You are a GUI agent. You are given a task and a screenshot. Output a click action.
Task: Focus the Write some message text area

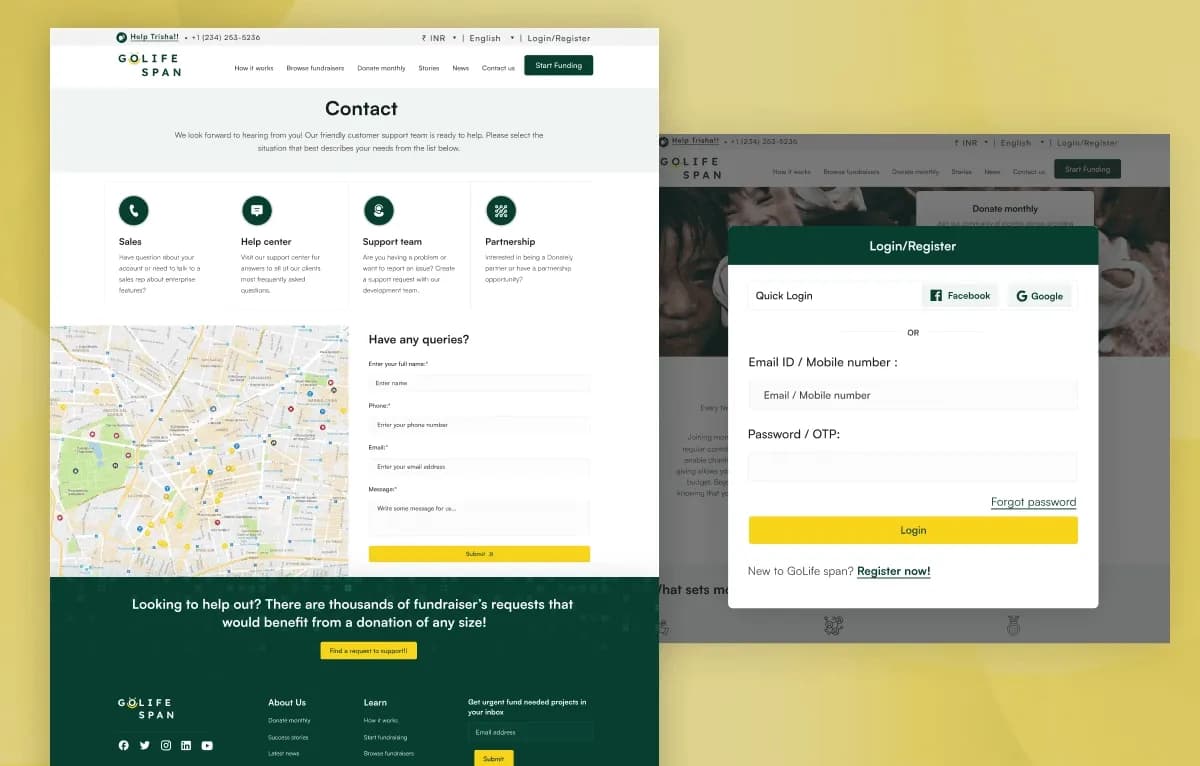(x=479, y=517)
